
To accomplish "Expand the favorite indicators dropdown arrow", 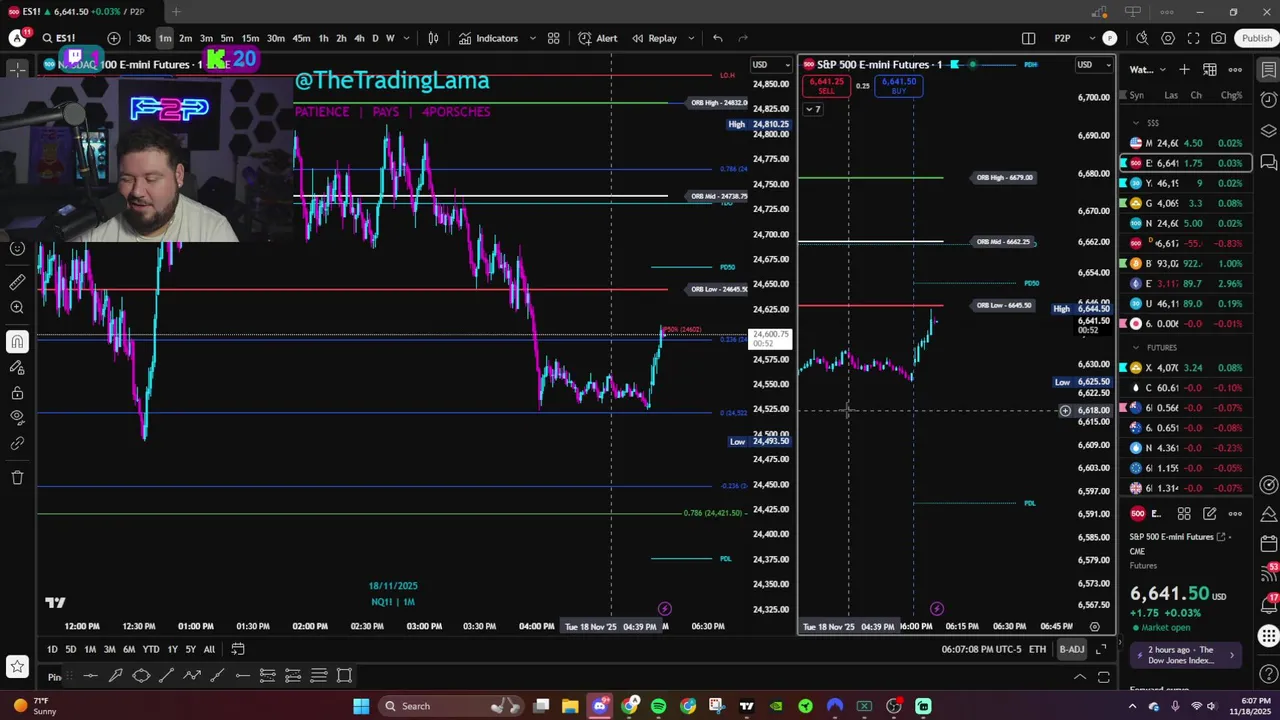I will tap(532, 38).
